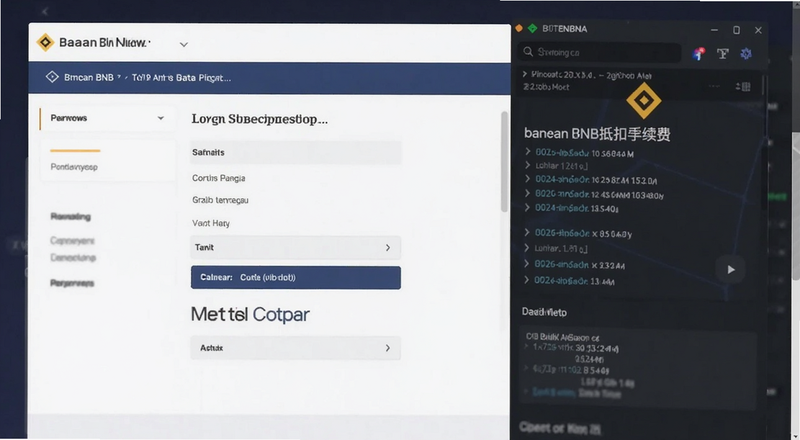Click the large gold Binance diamond logo
This screenshot has height=440, width=800.
tap(644, 101)
